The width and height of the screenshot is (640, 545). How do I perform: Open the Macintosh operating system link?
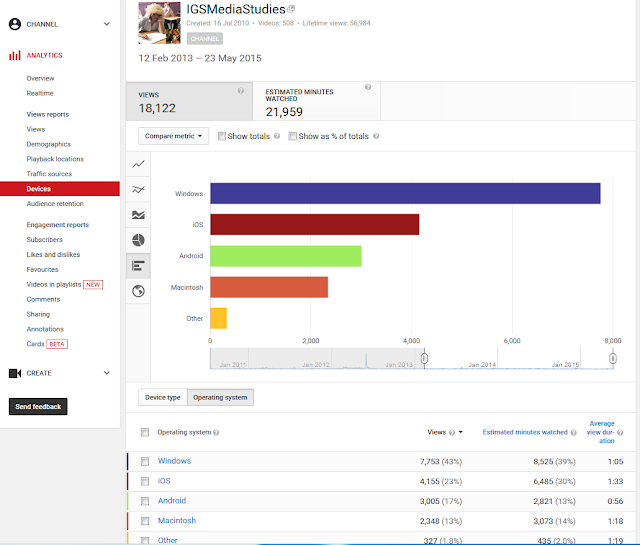tap(177, 521)
